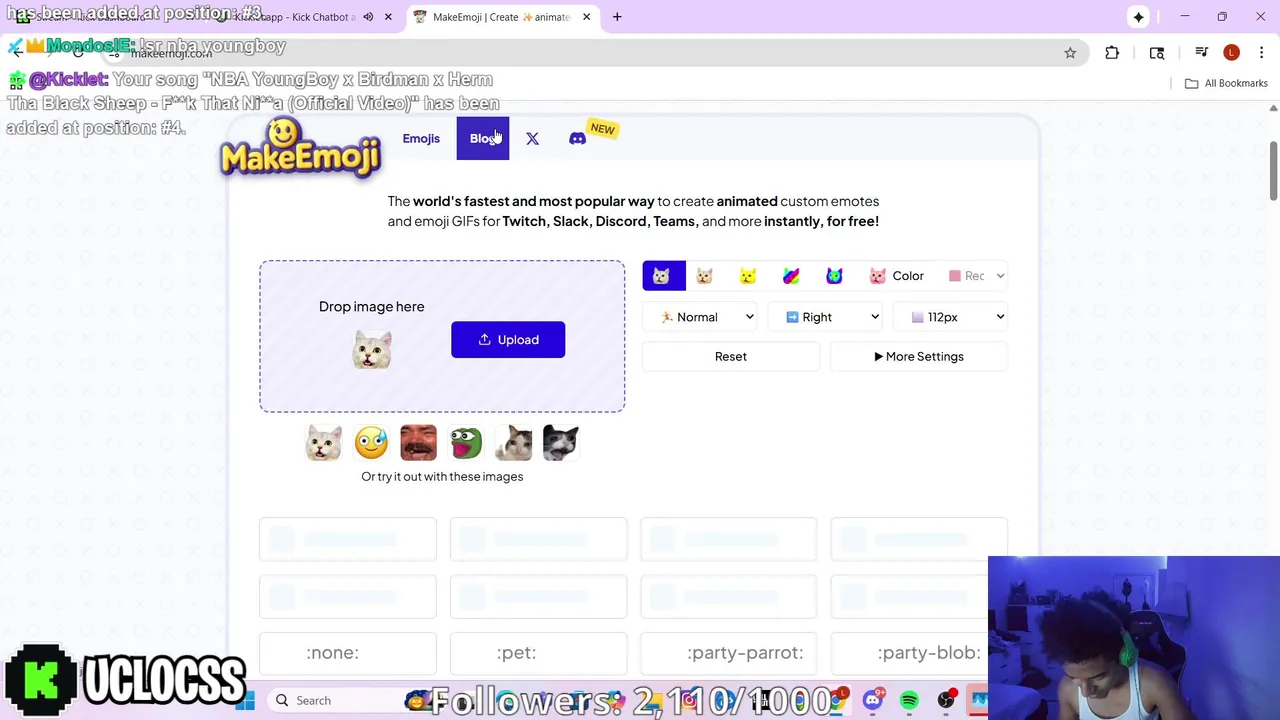The width and height of the screenshot is (1280, 720).
Task: Click the Reset button
Action: point(731,356)
